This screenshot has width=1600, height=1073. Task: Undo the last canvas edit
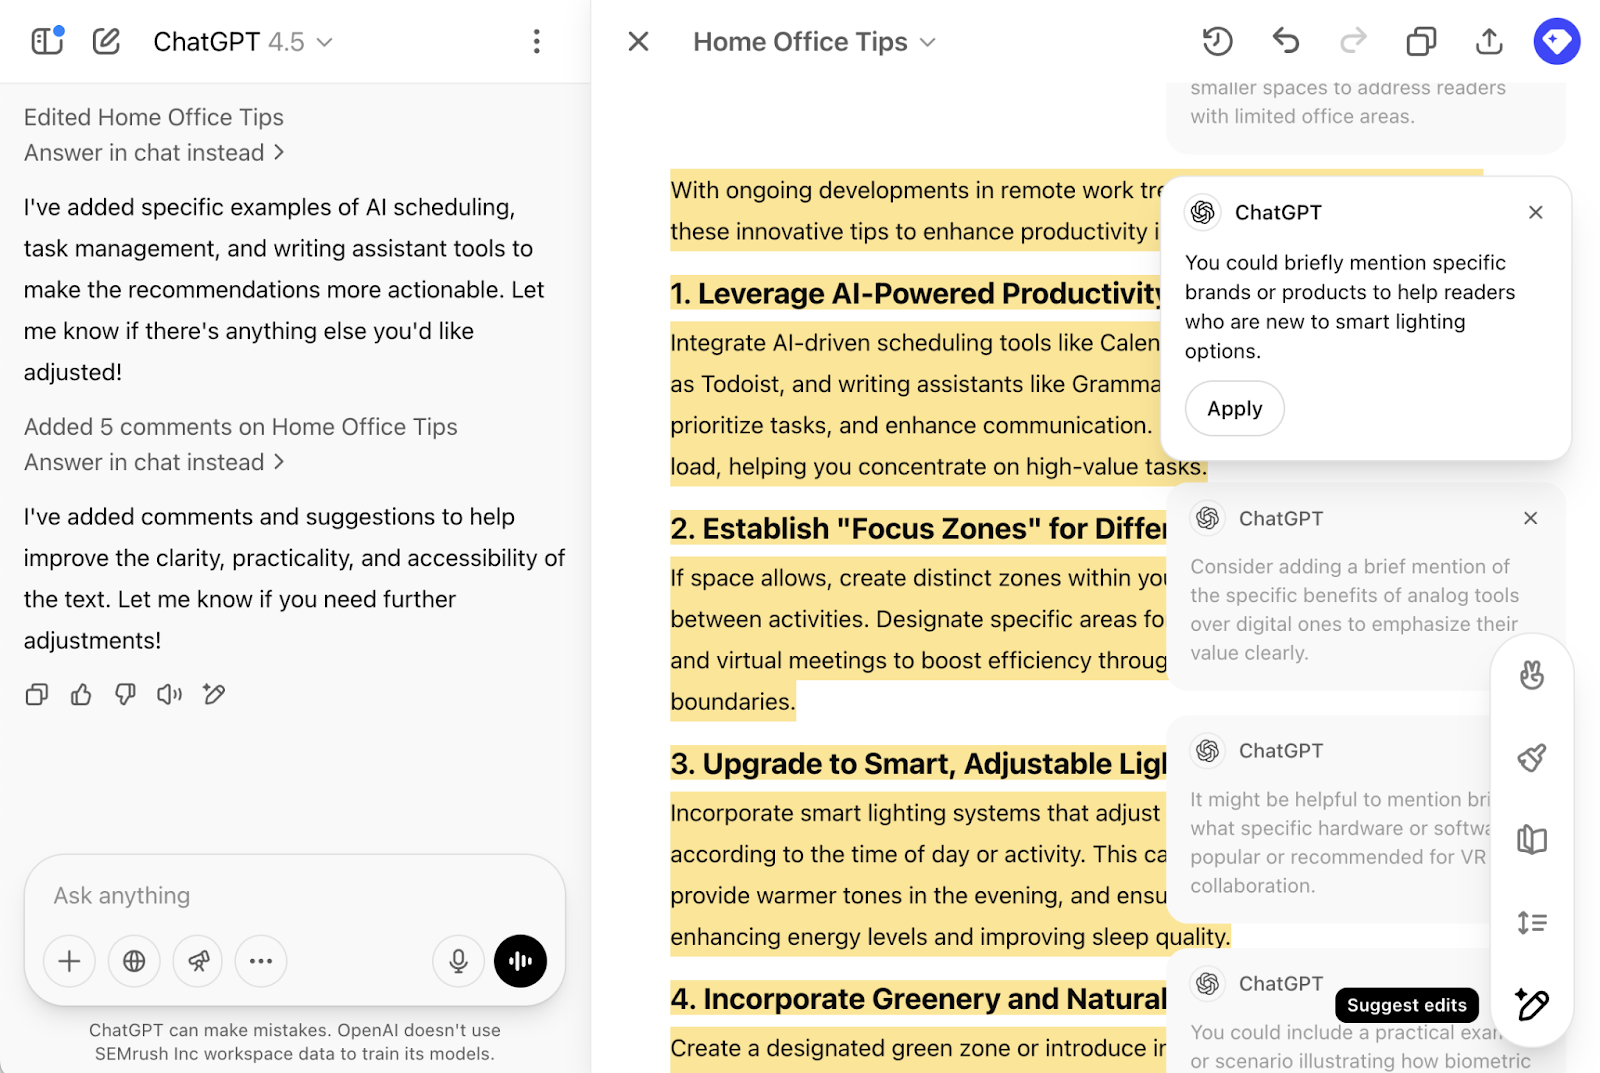[1286, 41]
